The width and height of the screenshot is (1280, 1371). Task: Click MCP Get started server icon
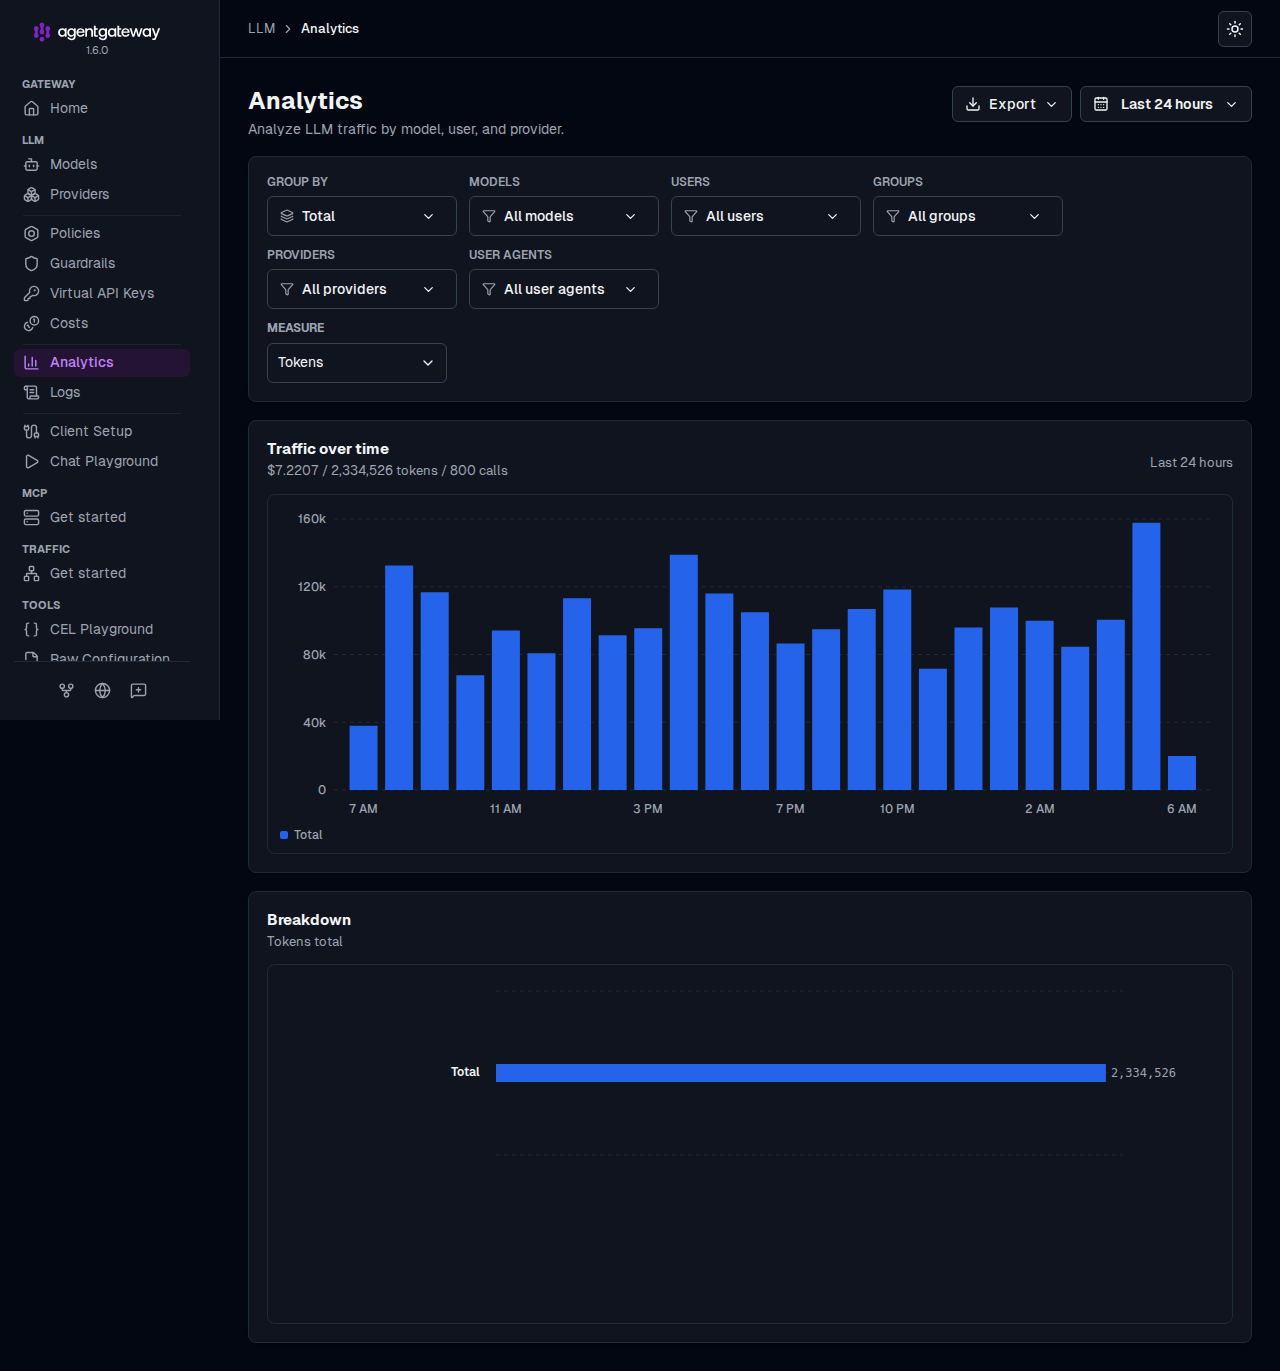point(32,517)
